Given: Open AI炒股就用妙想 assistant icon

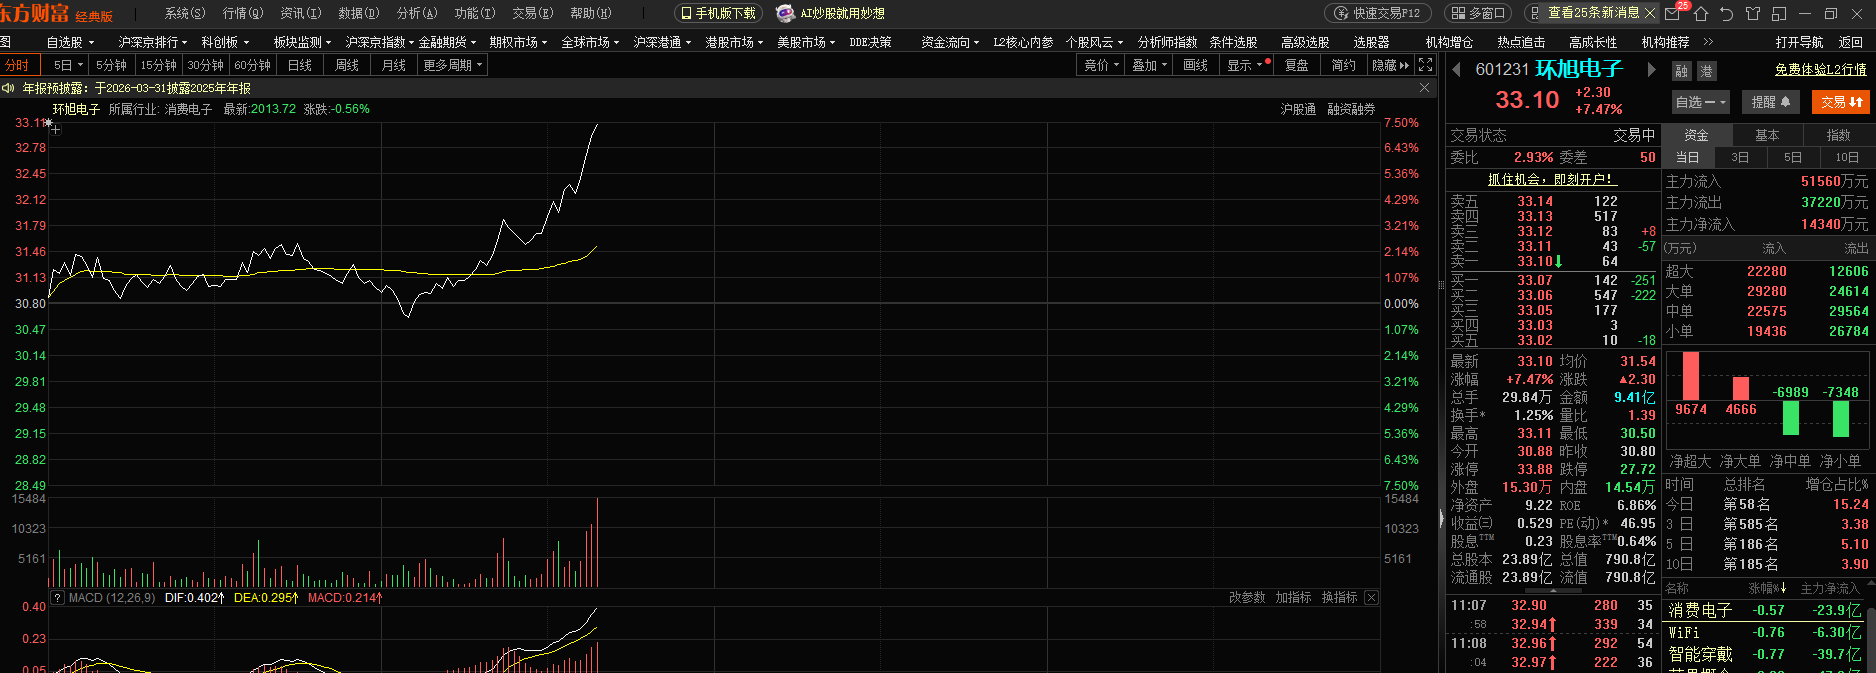Looking at the screenshot, I should (786, 13).
